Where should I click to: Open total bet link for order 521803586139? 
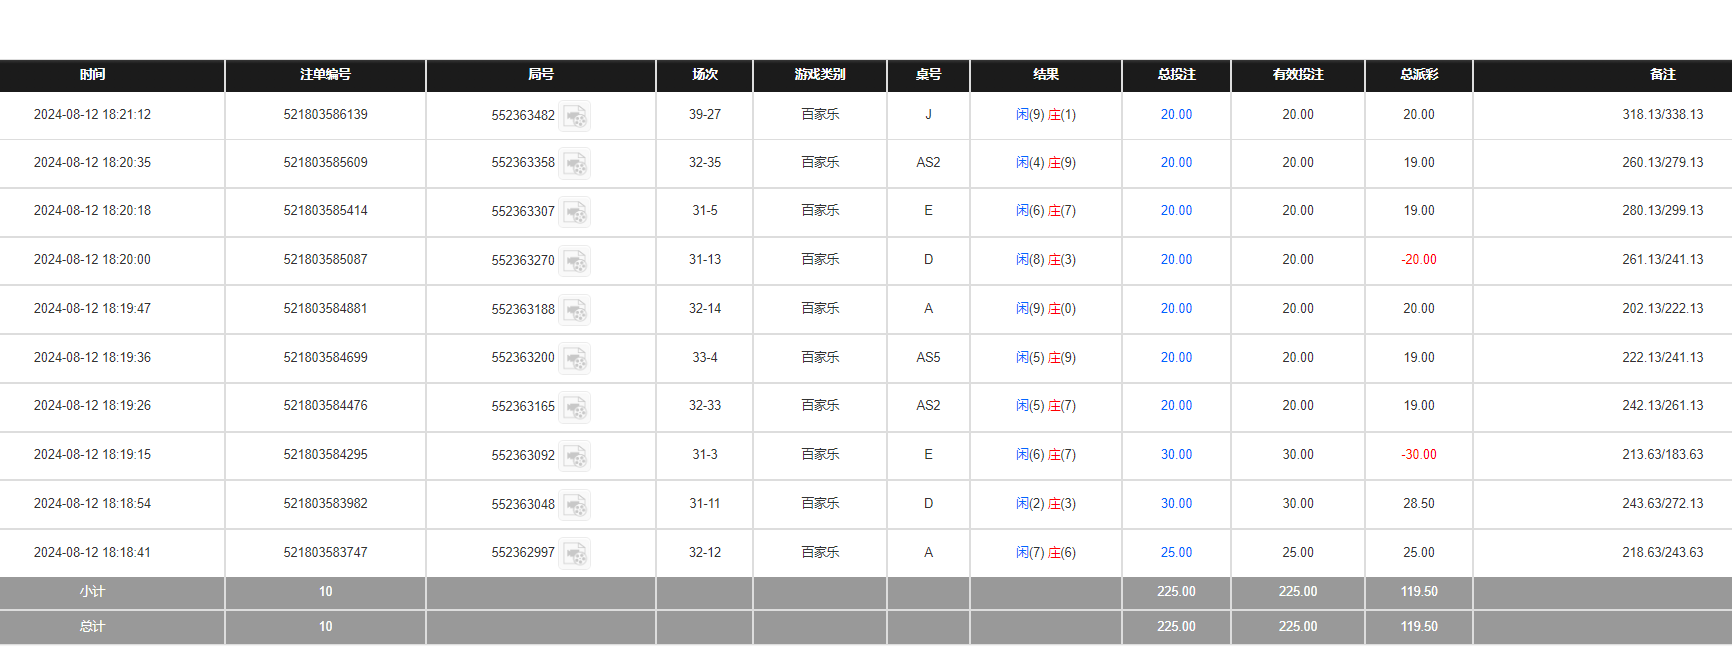point(1176,115)
